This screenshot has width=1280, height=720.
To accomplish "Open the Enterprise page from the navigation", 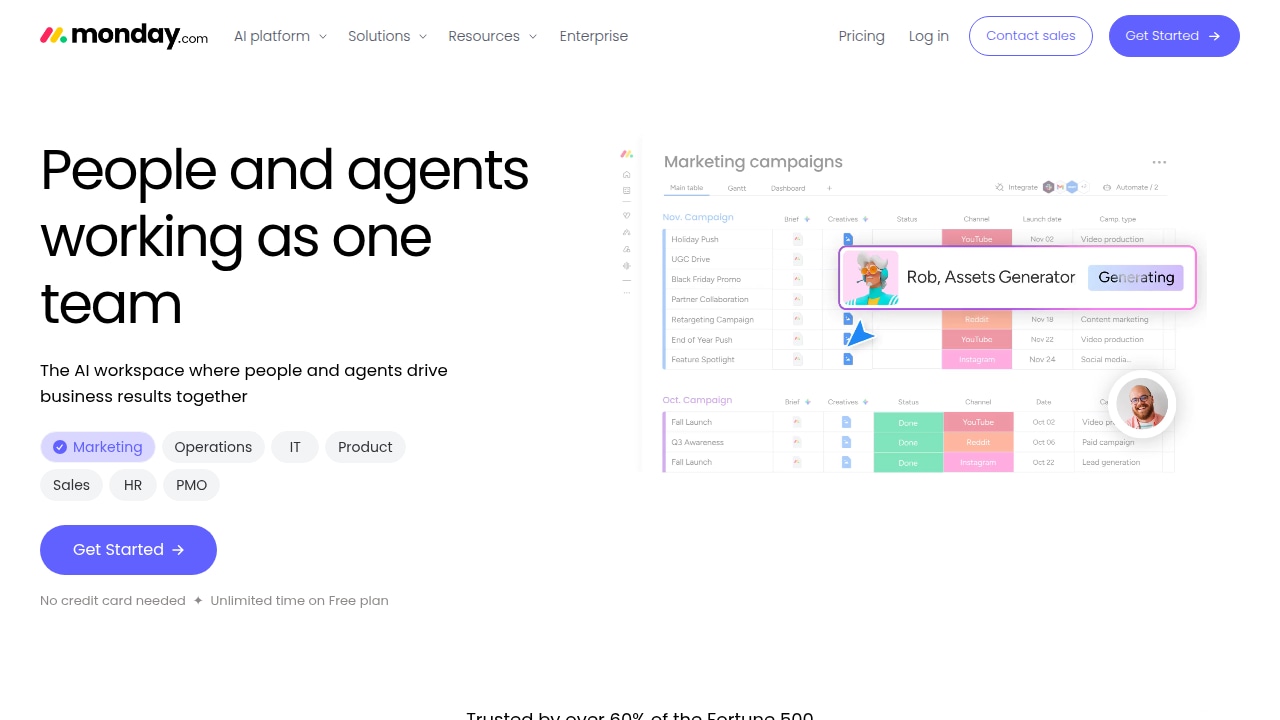I will coord(594,36).
